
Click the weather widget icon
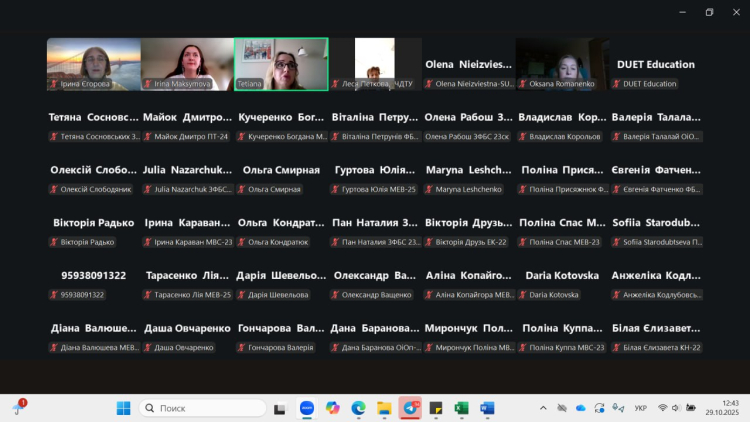point(18,408)
